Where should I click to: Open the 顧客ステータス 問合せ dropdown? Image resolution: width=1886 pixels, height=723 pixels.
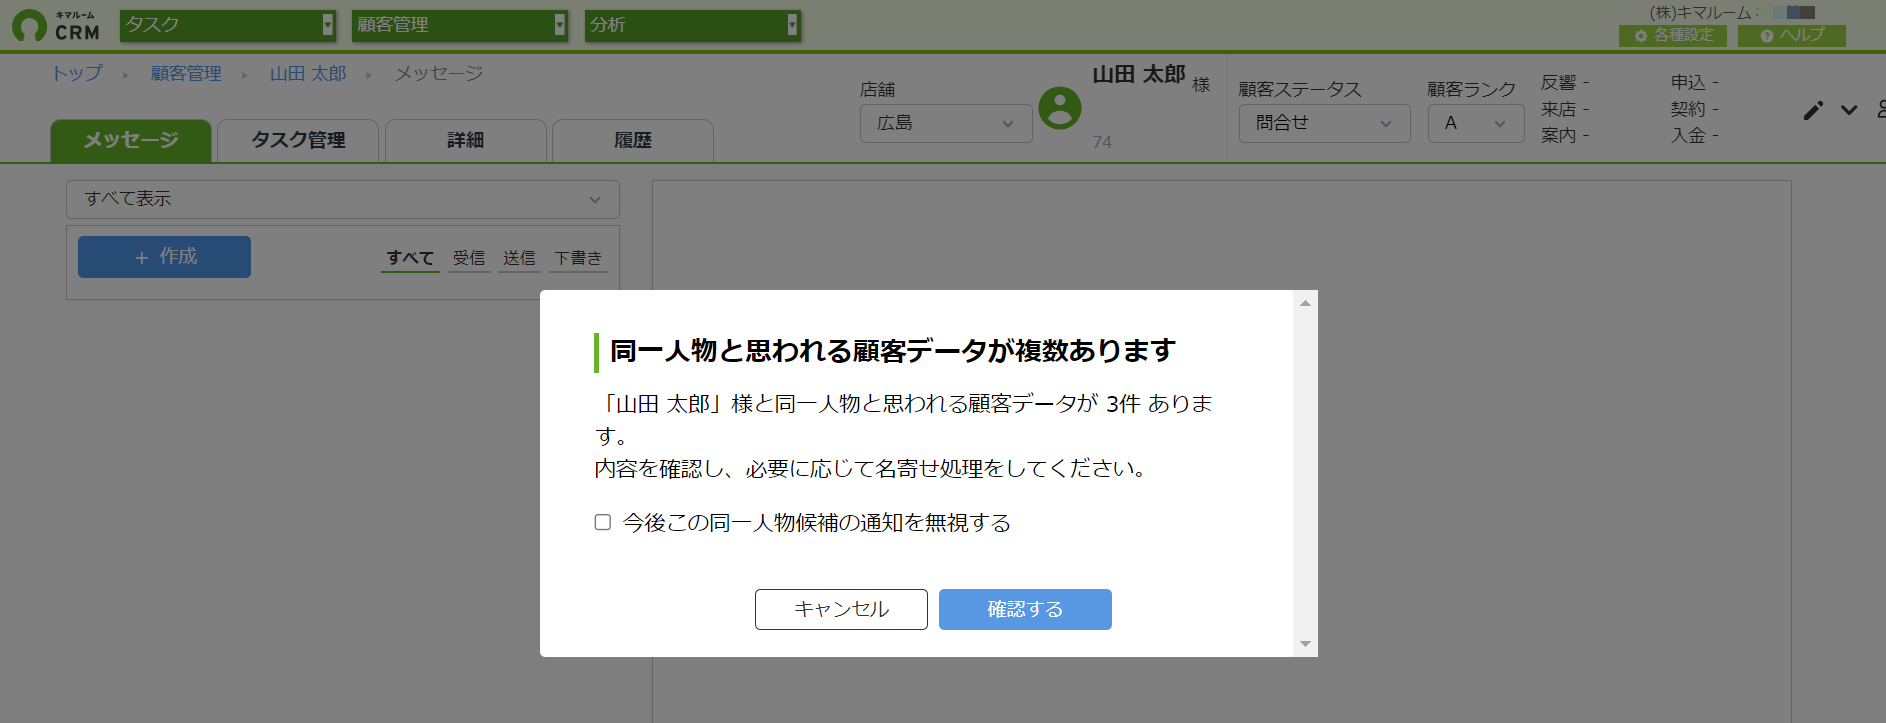[1325, 123]
